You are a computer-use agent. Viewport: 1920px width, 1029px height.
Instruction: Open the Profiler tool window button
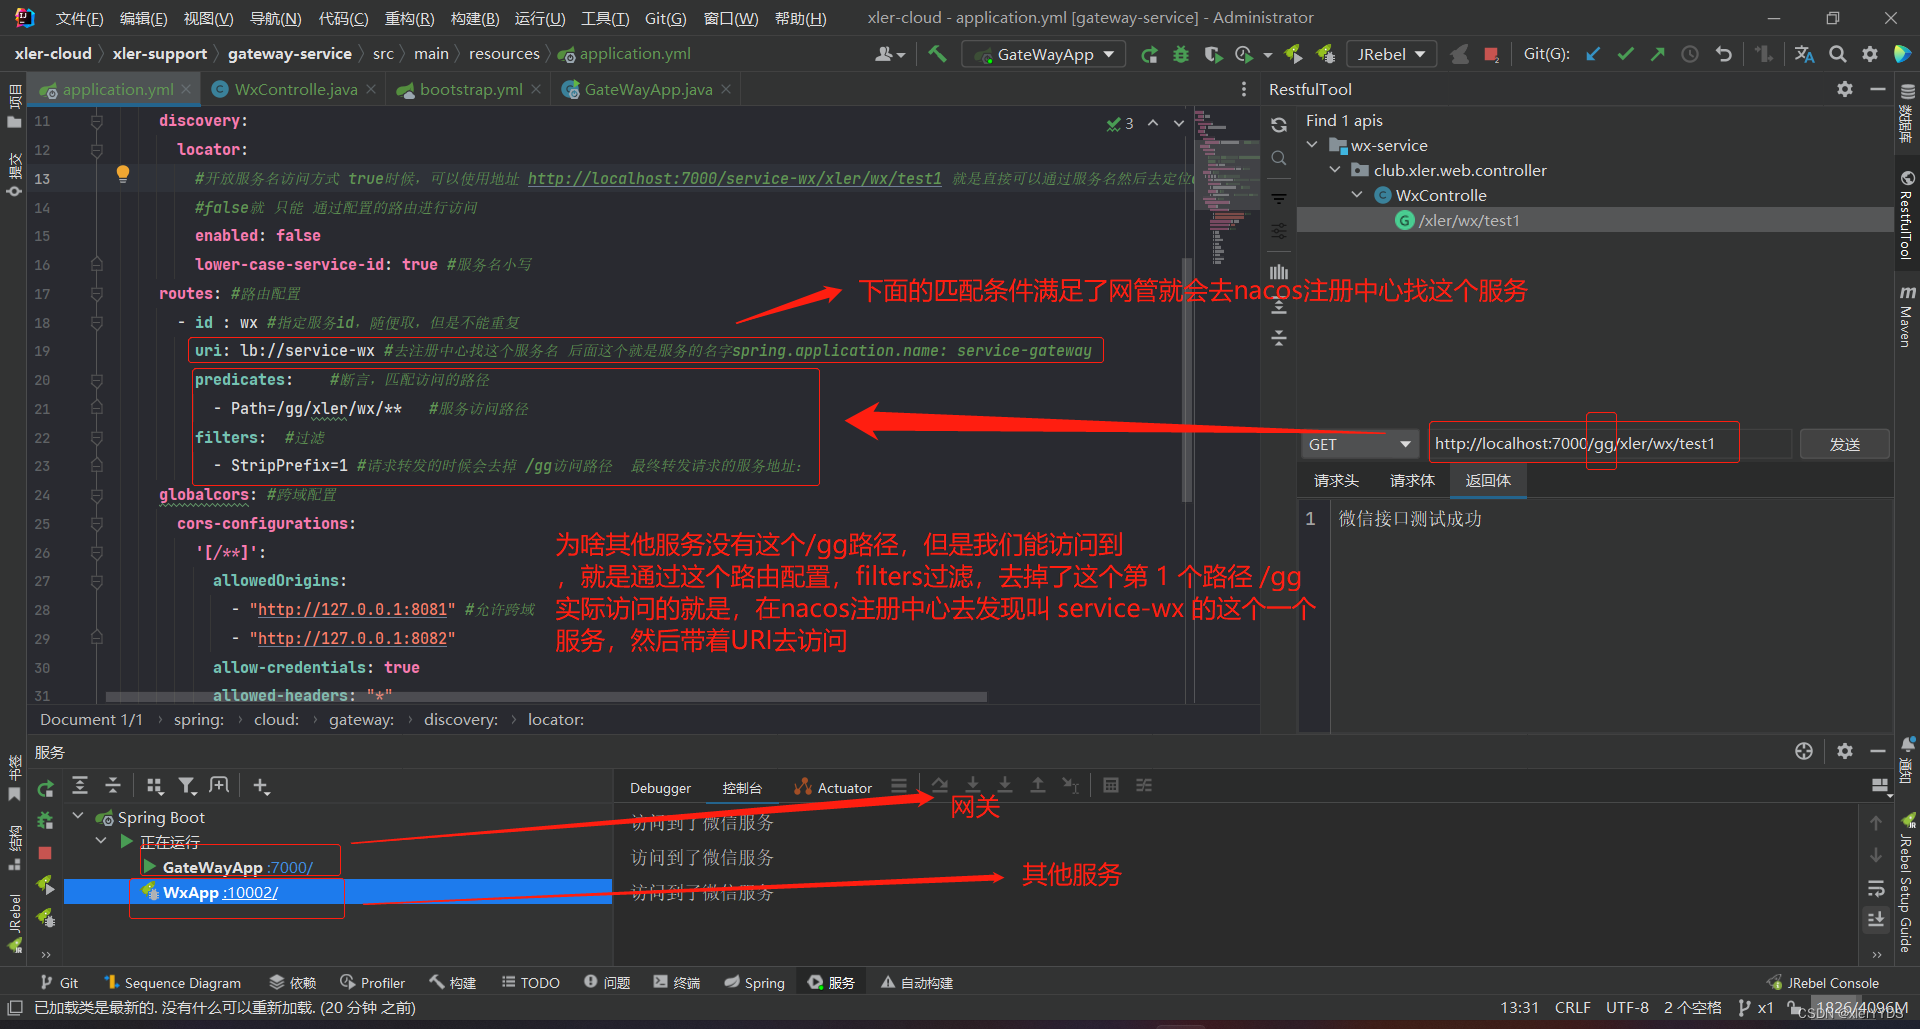372,983
